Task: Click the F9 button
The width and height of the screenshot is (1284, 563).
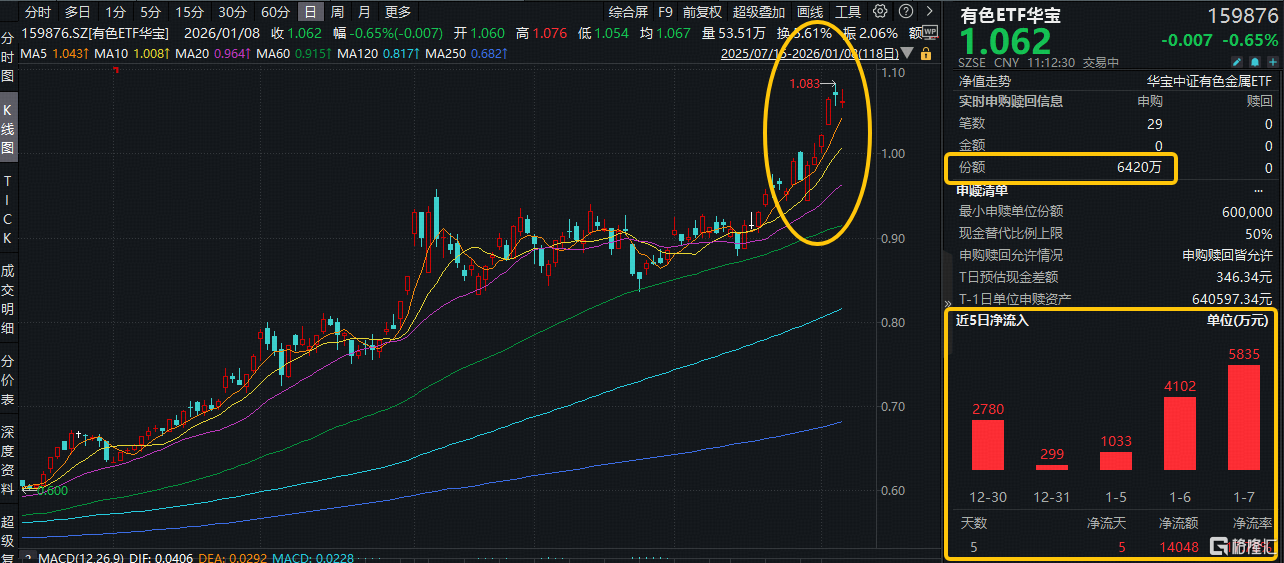Action: (x=665, y=12)
